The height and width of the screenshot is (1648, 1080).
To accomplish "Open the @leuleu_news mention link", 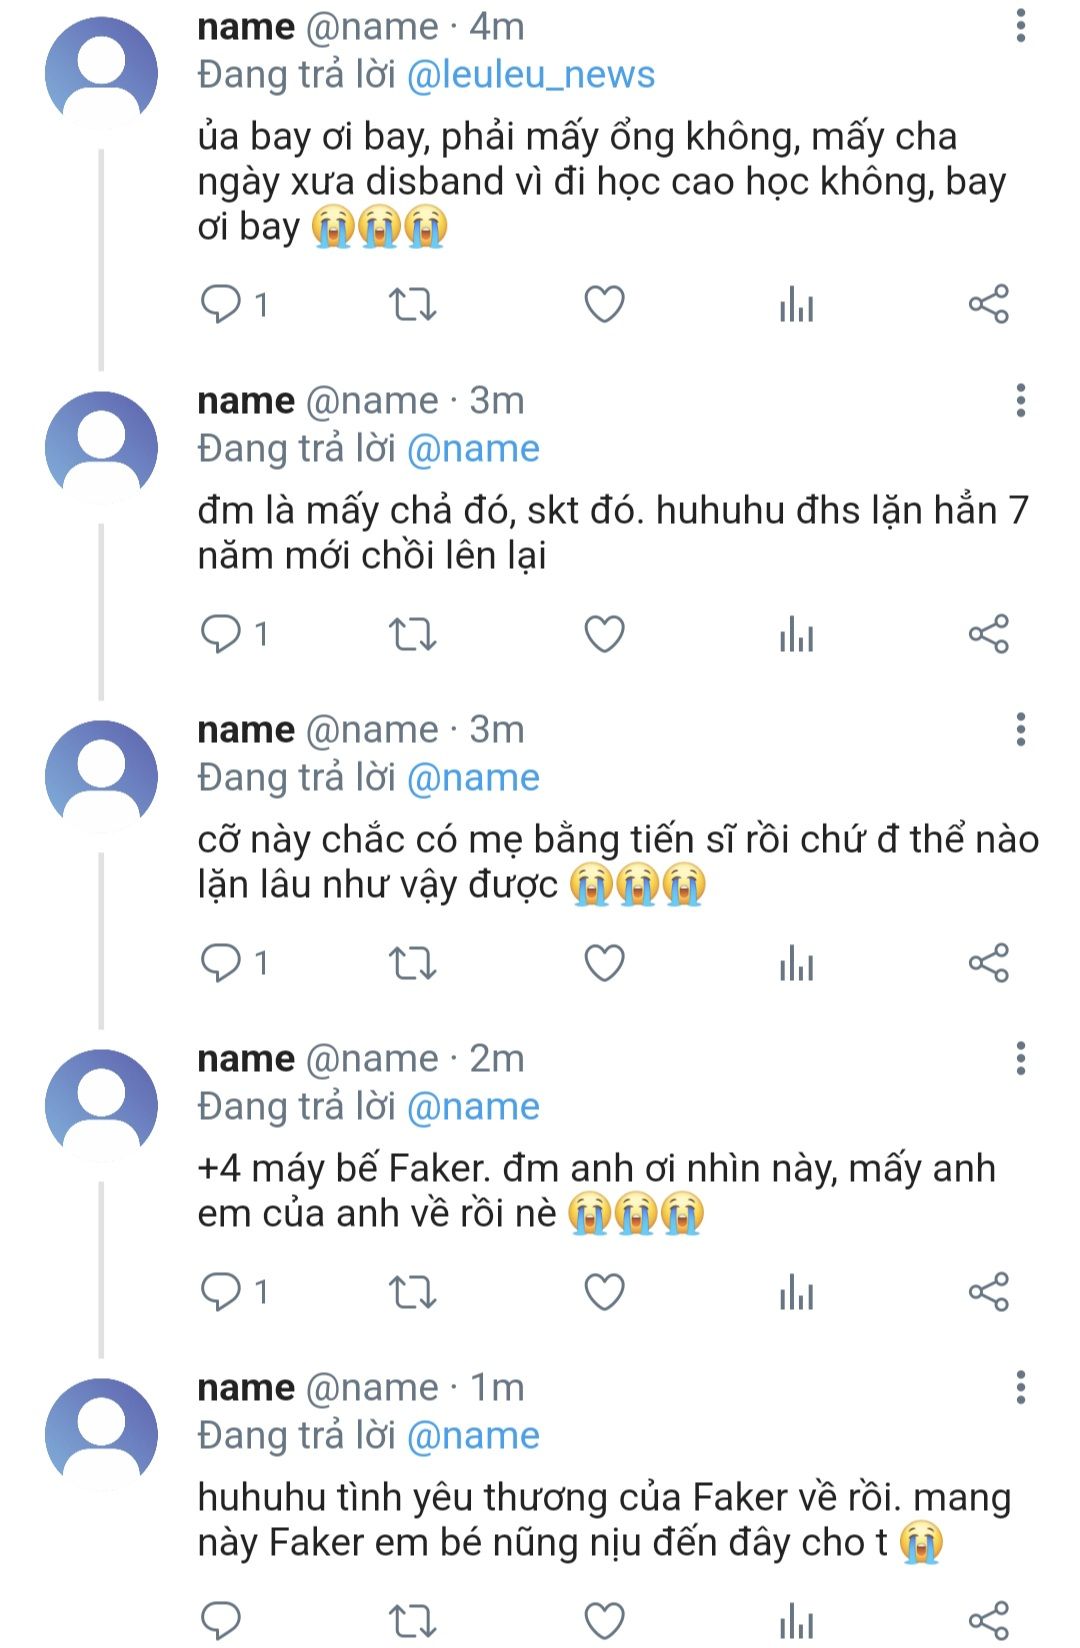I will pos(531,75).
